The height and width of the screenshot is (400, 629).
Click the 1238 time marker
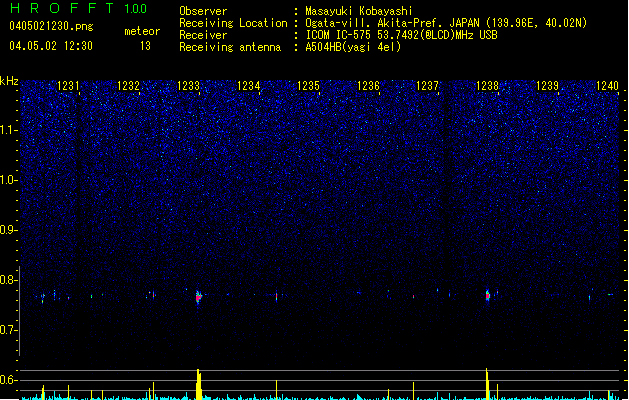(487, 86)
